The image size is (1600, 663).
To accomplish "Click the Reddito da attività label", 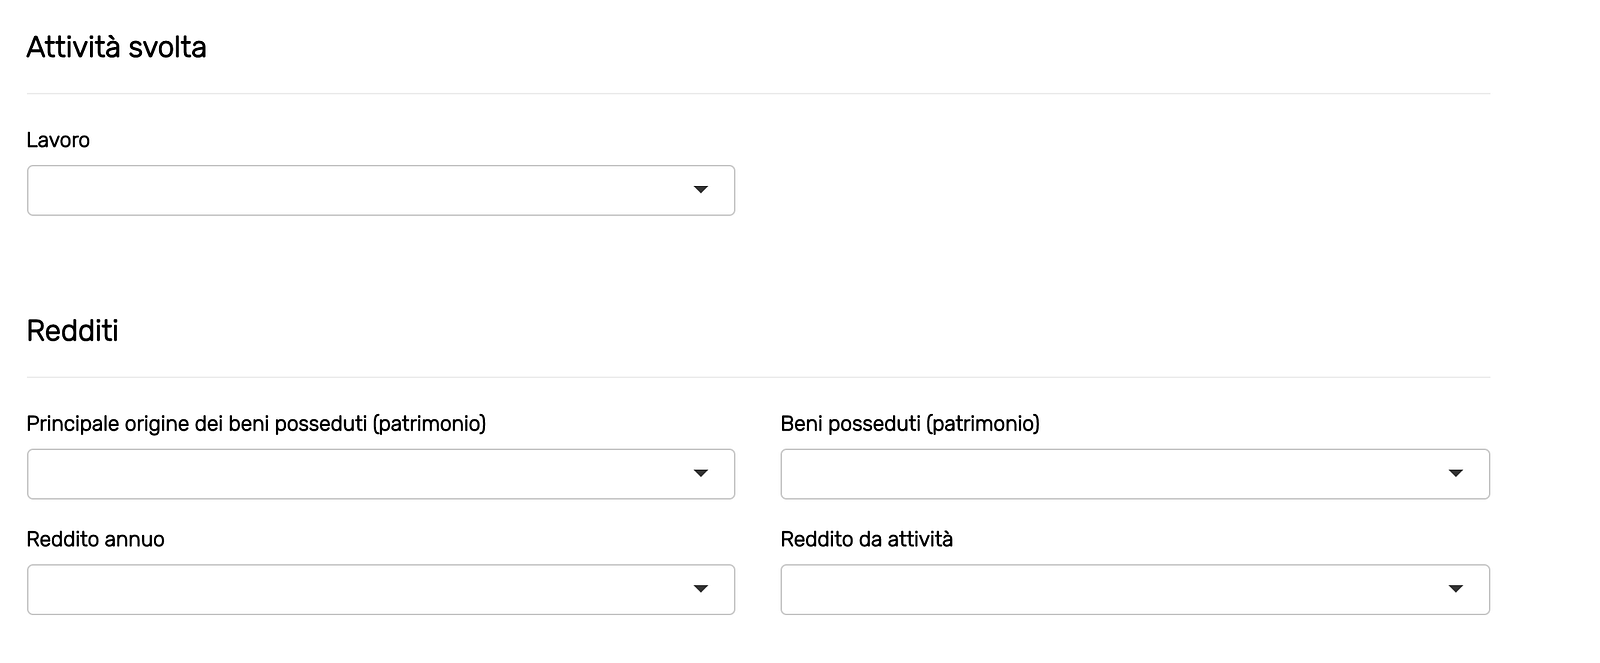I will pyautogui.click(x=866, y=540).
